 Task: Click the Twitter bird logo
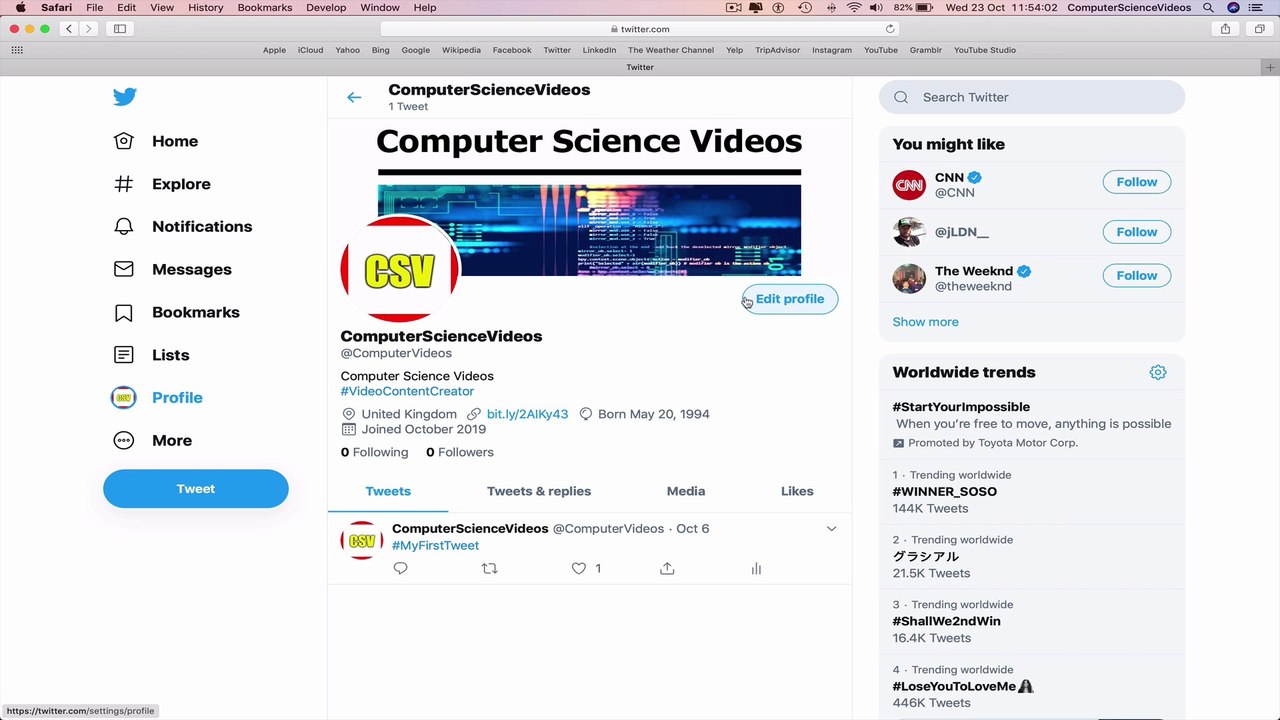click(x=124, y=97)
